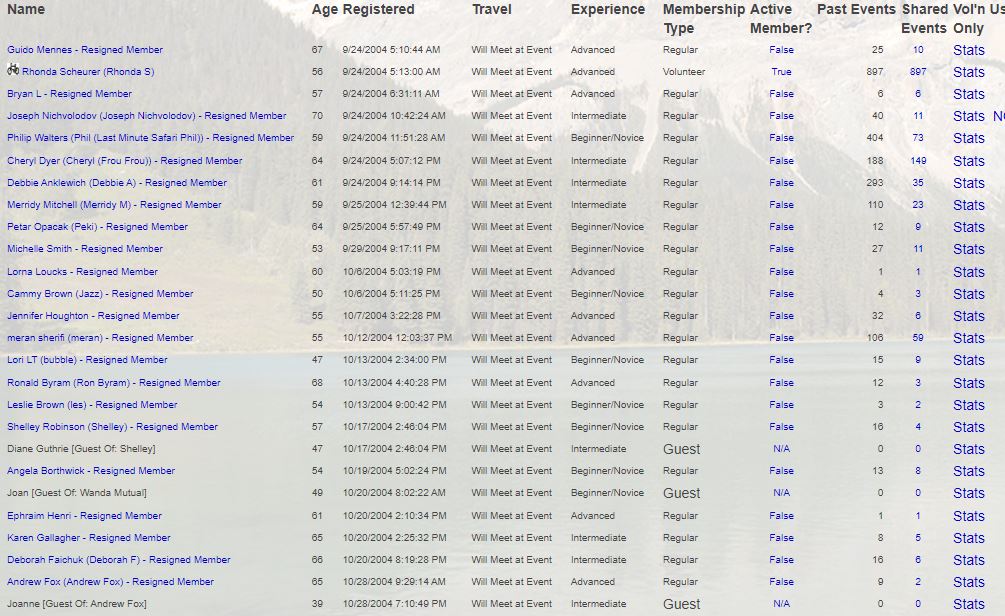Open meran sherifi member link
1005x616 pixels.
(100, 338)
